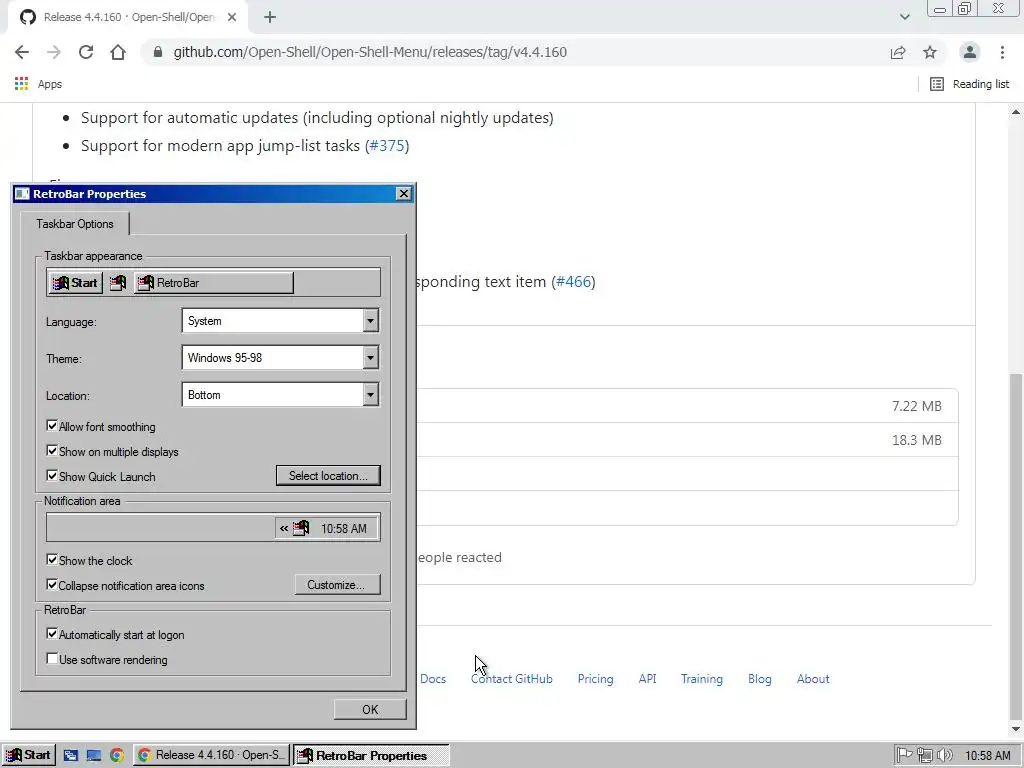1024x768 pixels.
Task: Open the Pricing footer link
Action: pyautogui.click(x=596, y=679)
